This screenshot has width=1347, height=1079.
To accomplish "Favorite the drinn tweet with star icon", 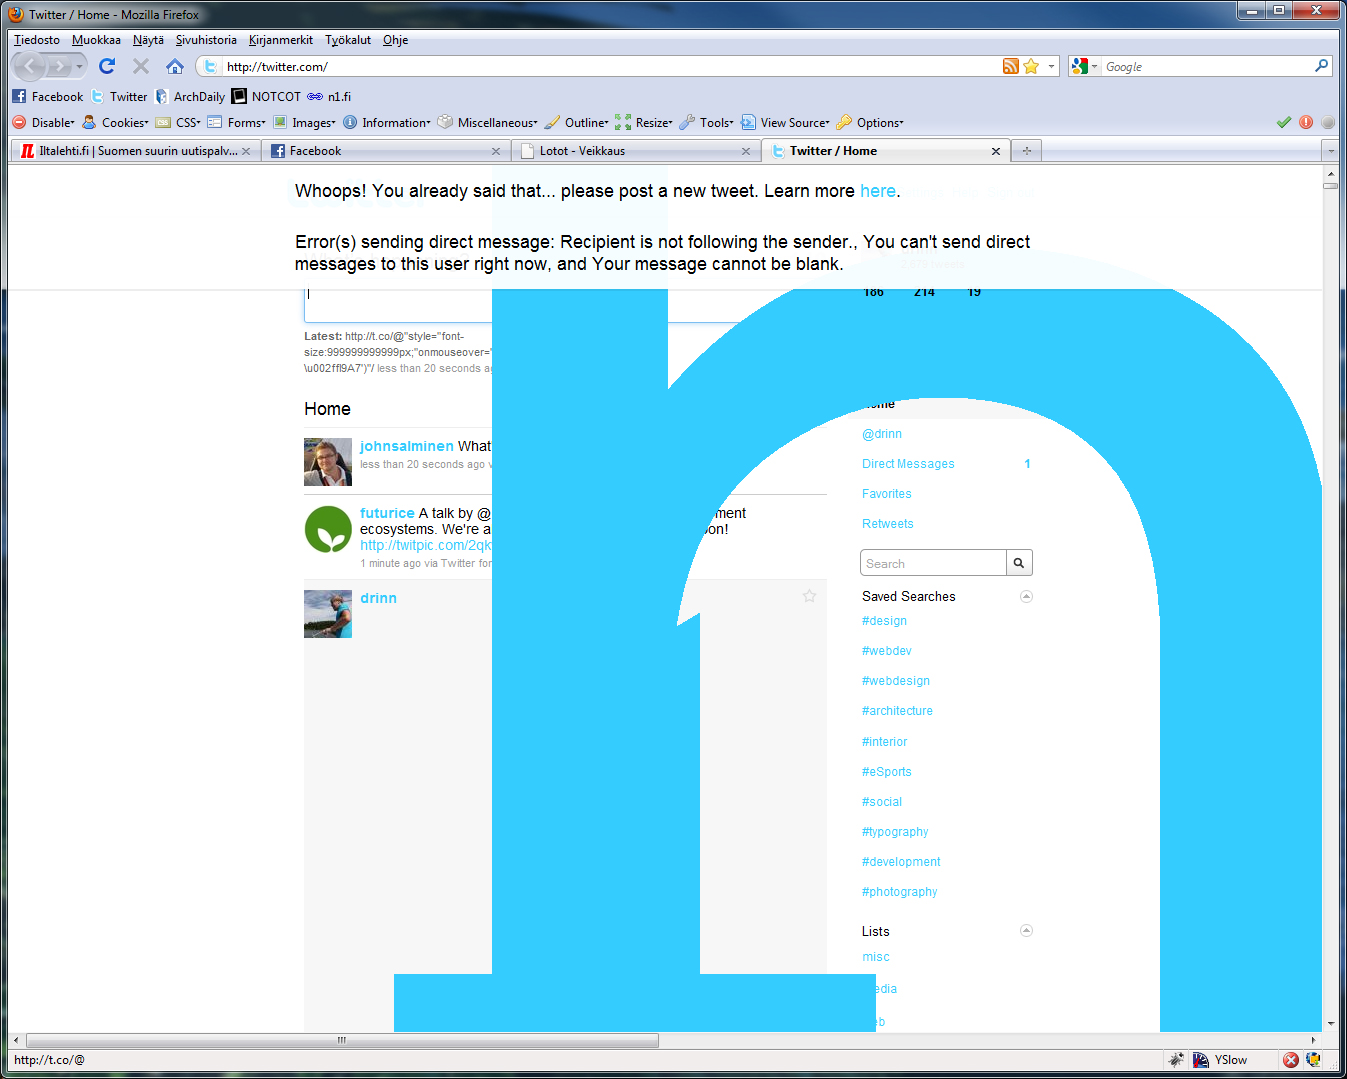I will [x=809, y=596].
